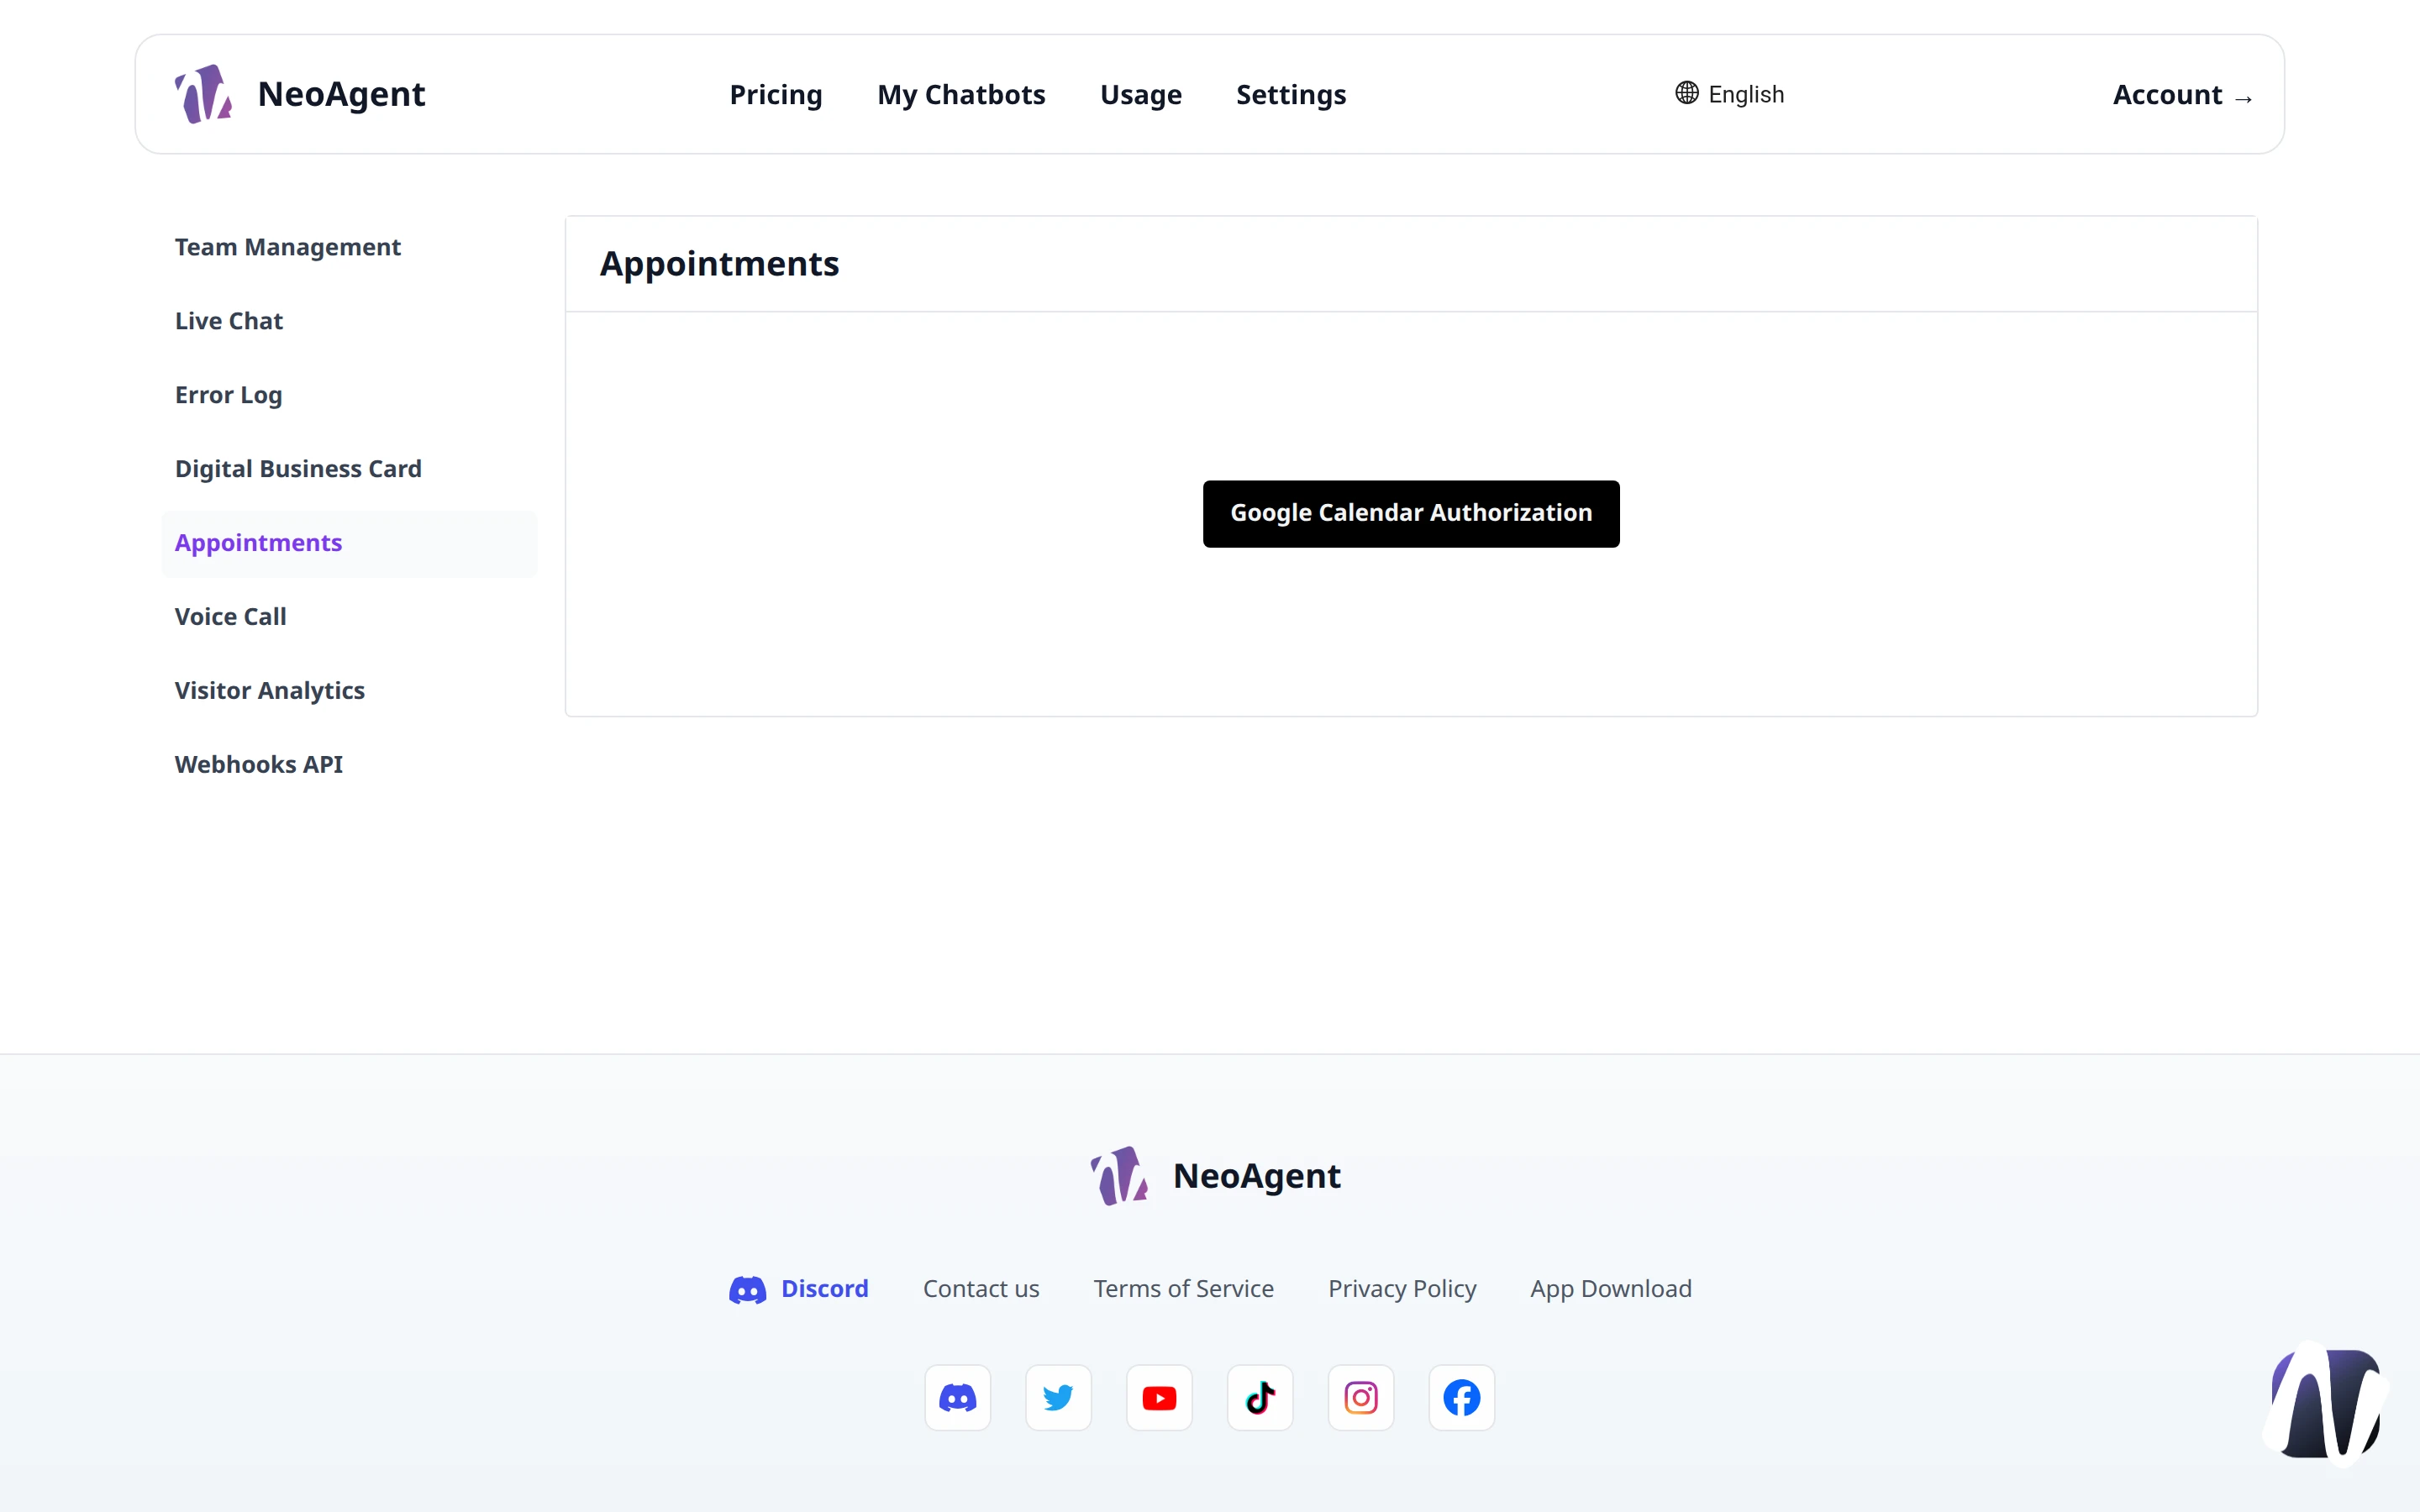Screen dimensions: 2420x1512
Task: Open the Discord text link in footer
Action: tap(824, 1288)
